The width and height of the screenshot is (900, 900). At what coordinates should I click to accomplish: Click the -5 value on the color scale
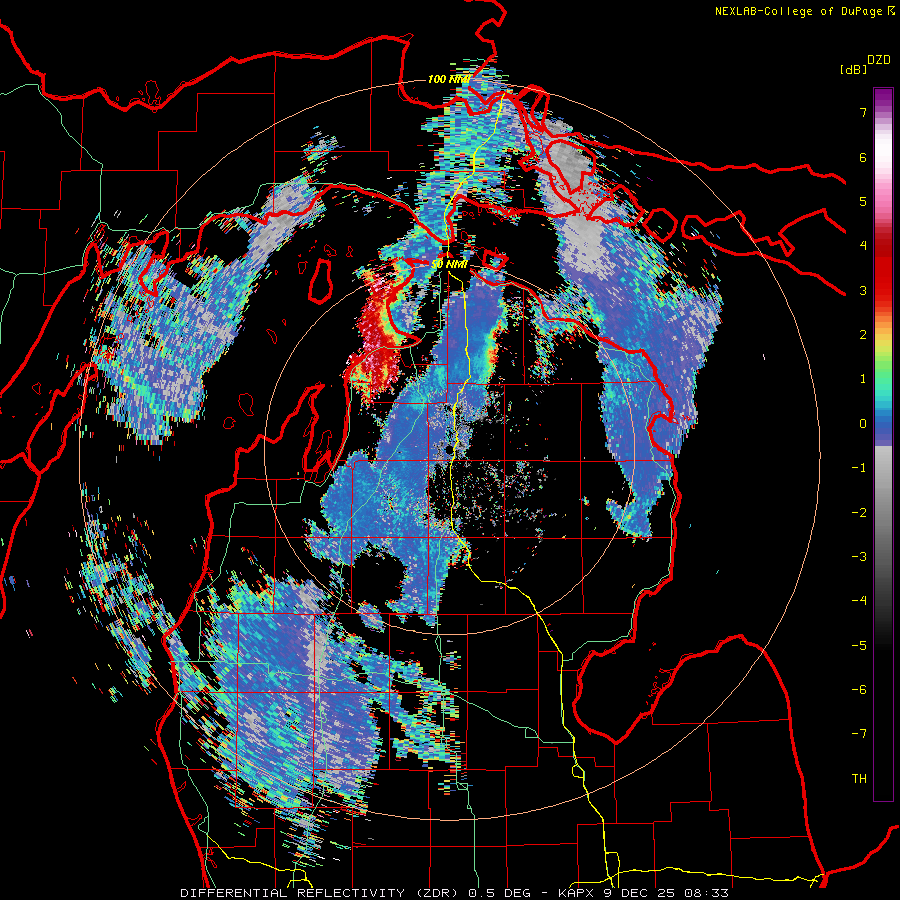pos(859,646)
